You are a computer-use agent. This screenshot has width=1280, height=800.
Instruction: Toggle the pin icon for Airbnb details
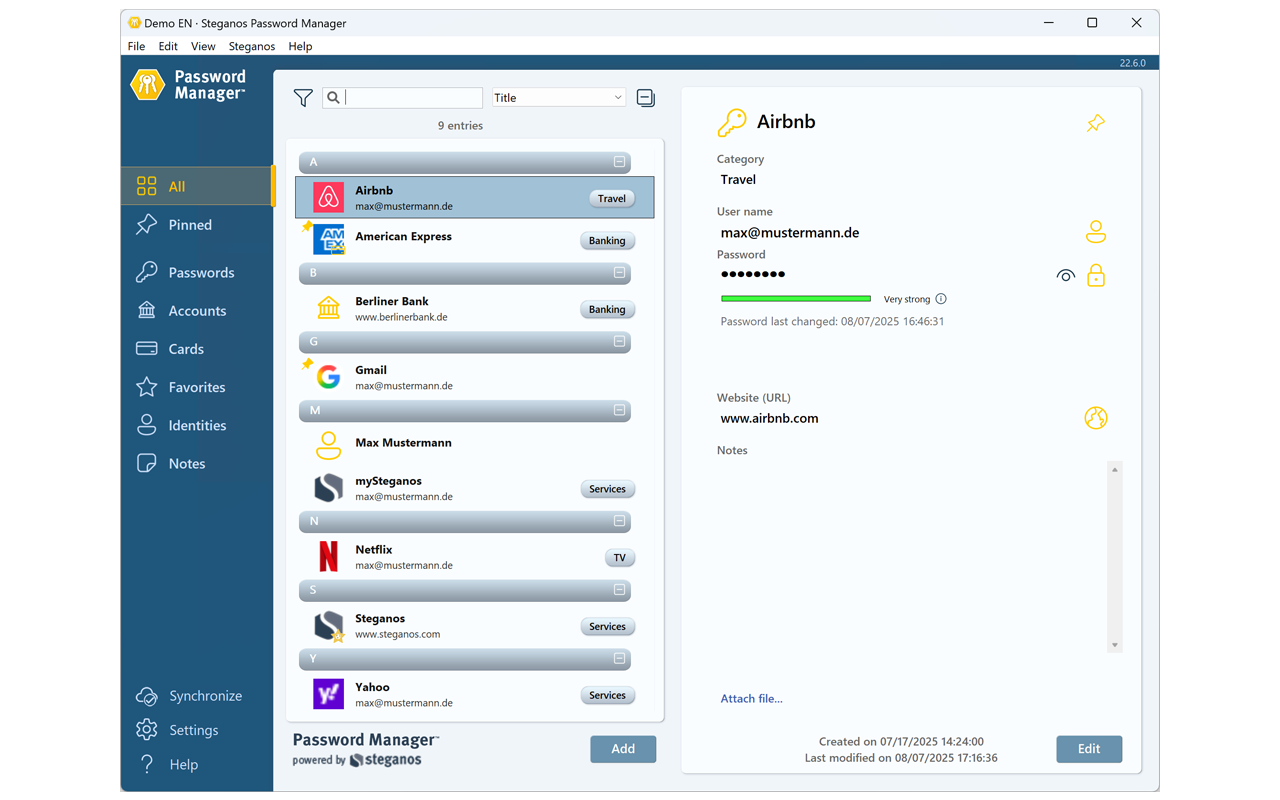pos(1096,123)
